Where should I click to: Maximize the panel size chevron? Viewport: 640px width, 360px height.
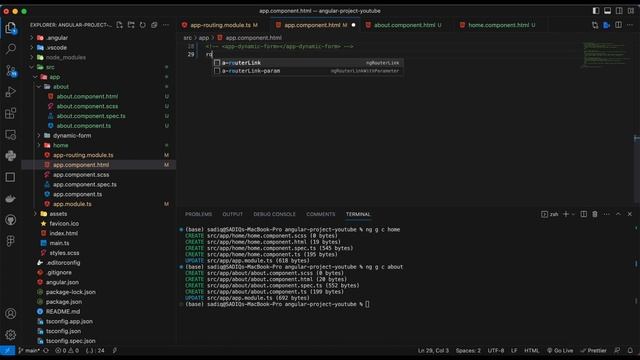coord(618,214)
